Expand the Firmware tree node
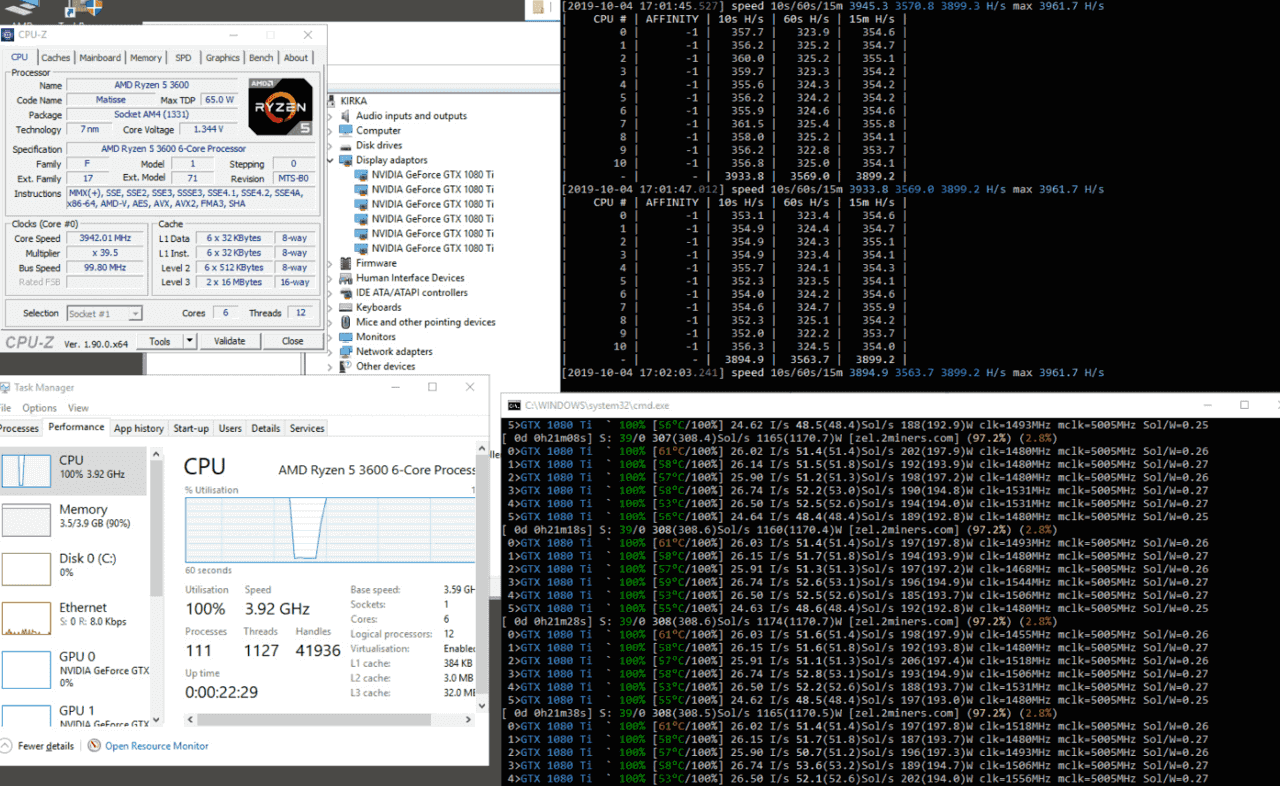This screenshot has height=786, width=1280. [332, 263]
